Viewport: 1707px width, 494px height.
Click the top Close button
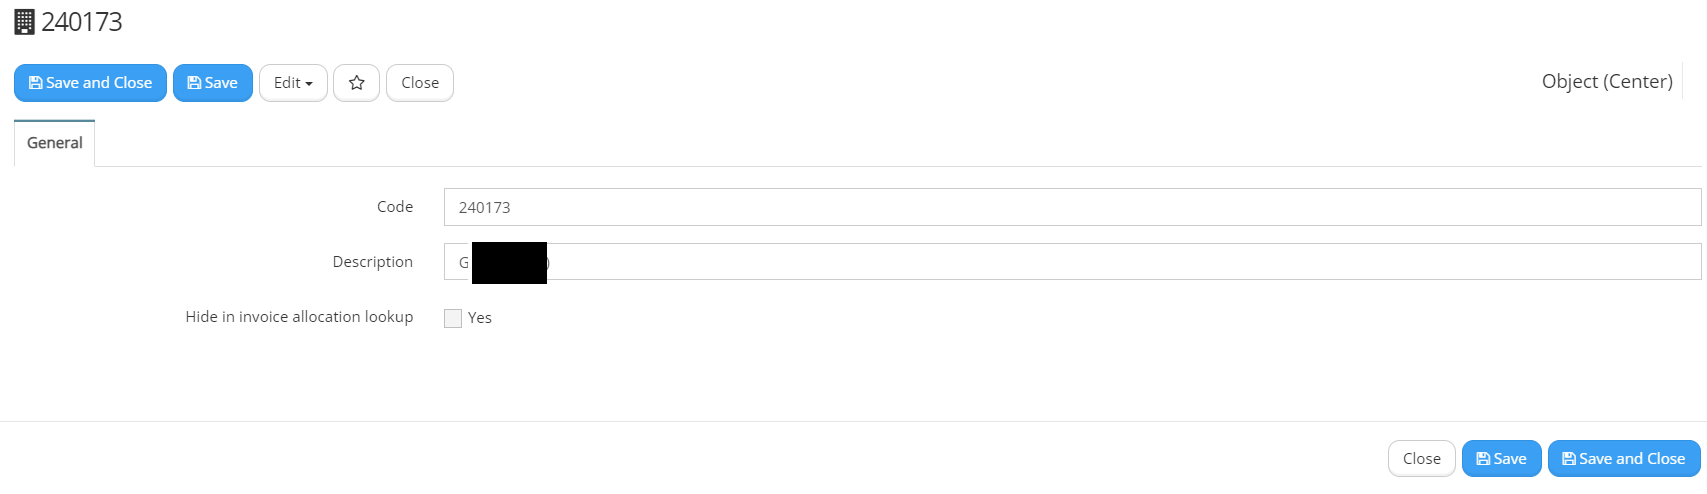click(420, 83)
